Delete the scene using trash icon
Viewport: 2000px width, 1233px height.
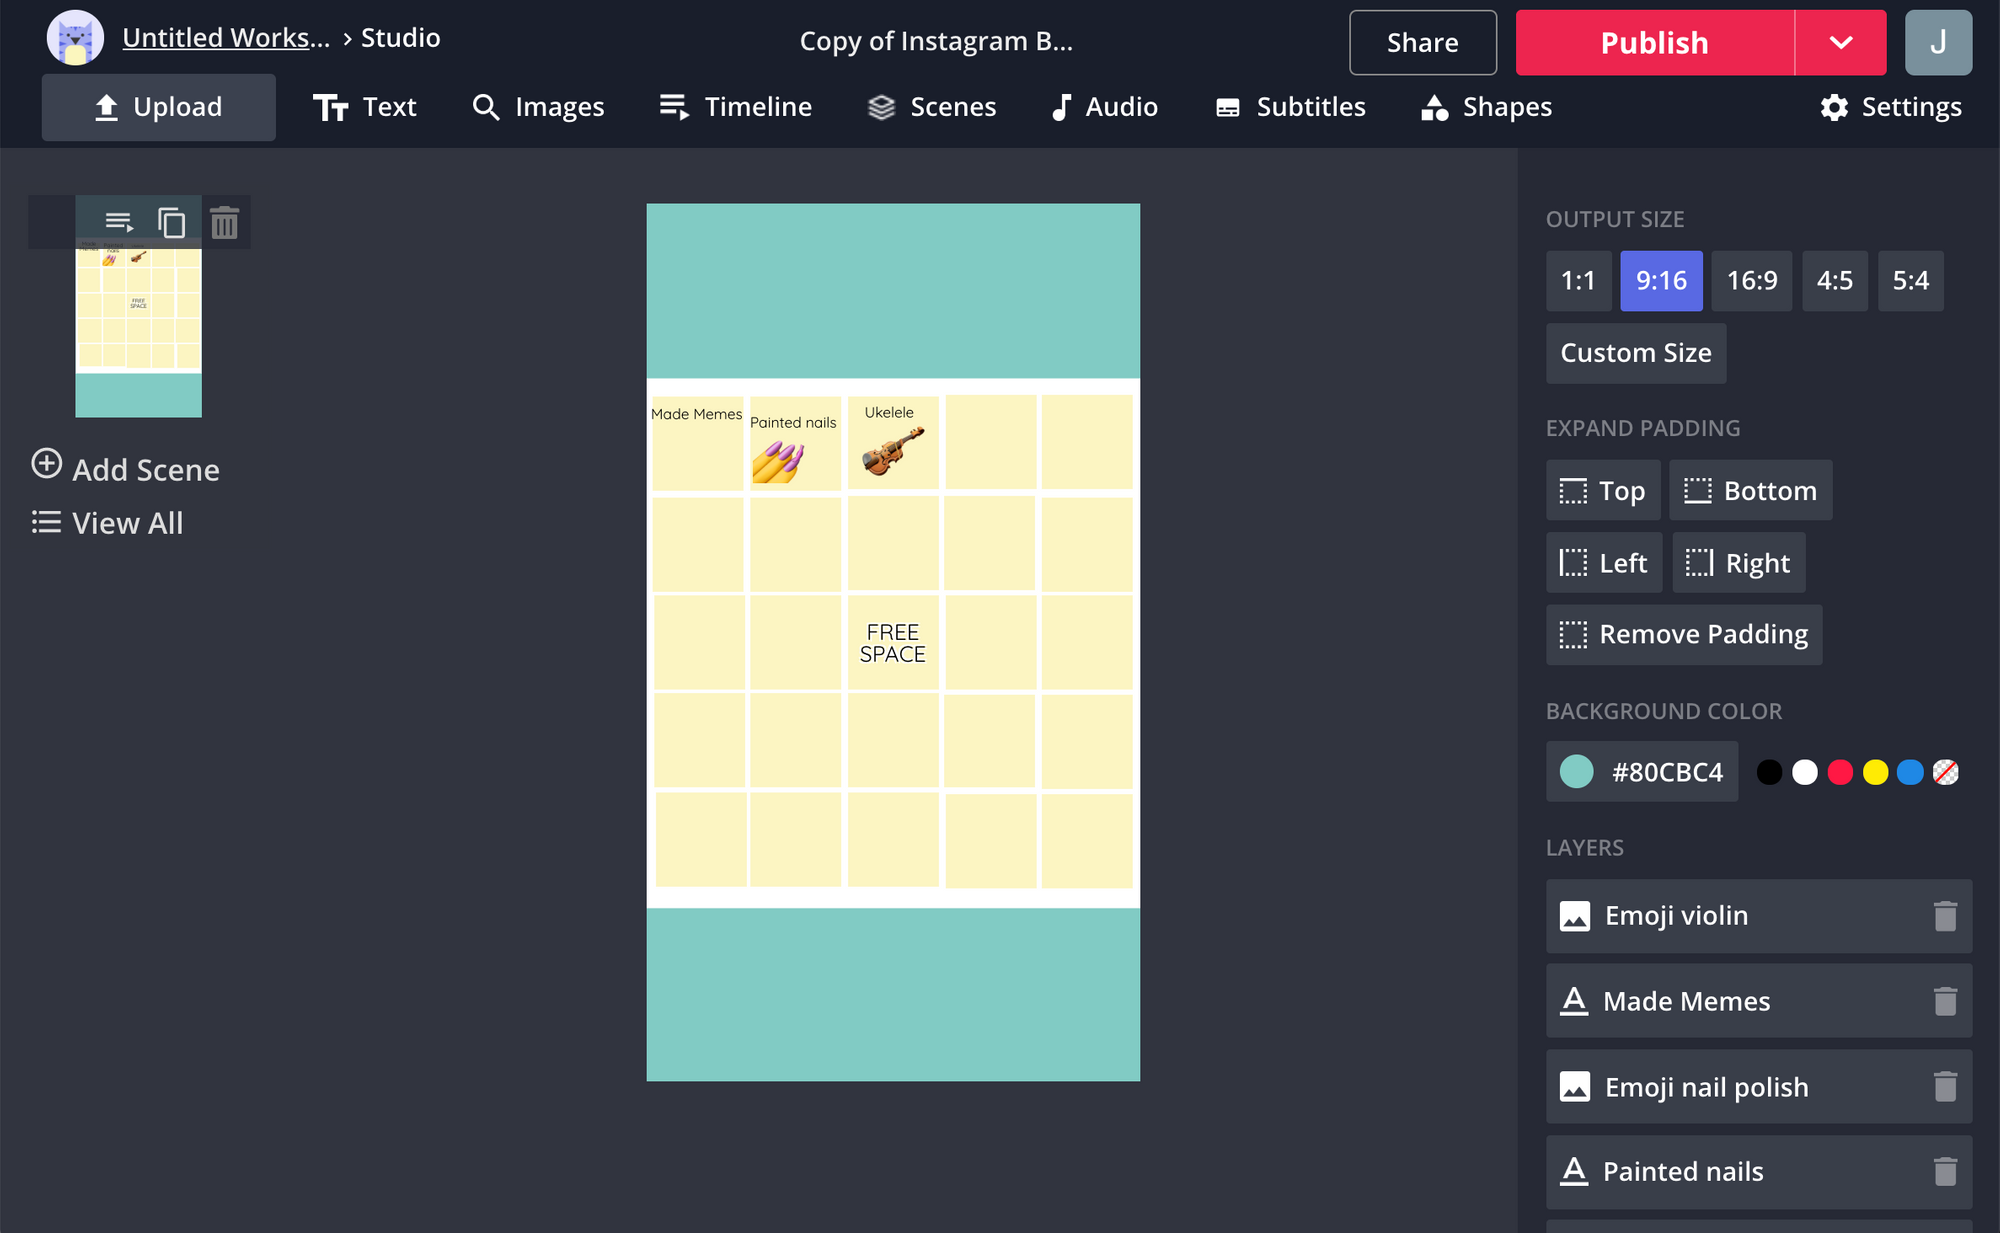(224, 222)
